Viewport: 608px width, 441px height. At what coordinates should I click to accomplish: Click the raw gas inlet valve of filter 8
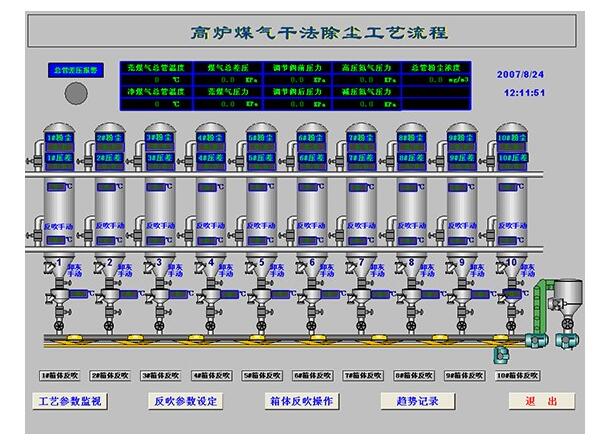tap(388, 160)
